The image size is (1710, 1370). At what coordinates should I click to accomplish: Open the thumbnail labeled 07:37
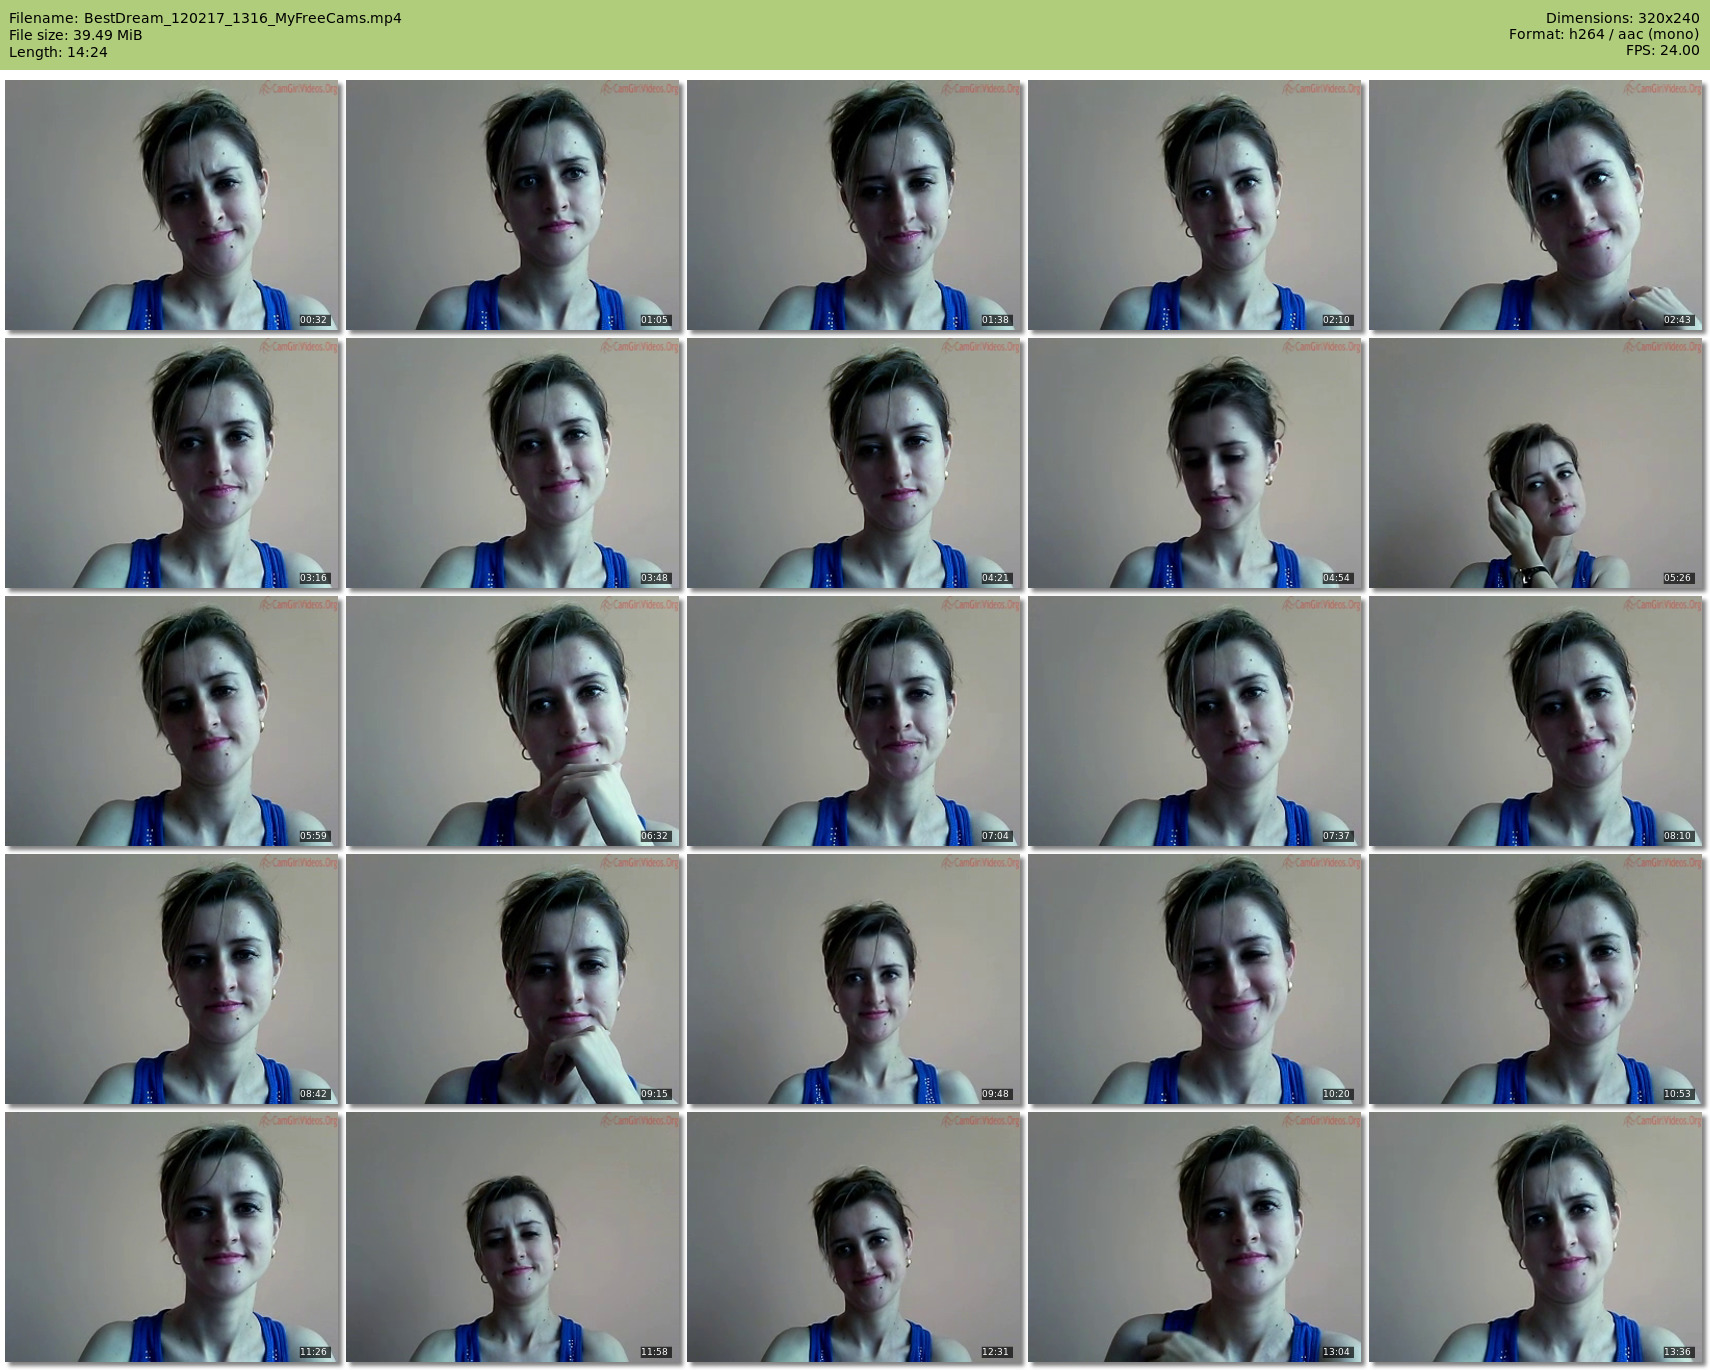(1195, 721)
